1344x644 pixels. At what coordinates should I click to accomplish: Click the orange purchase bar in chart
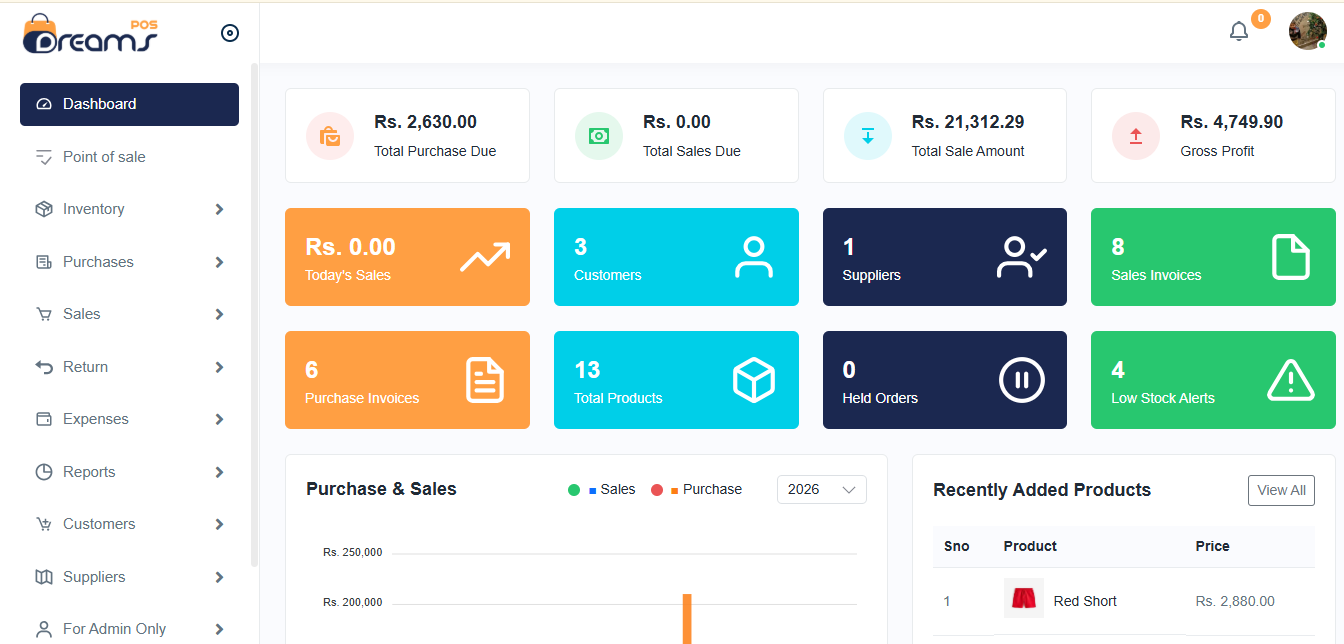pos(687,618)
